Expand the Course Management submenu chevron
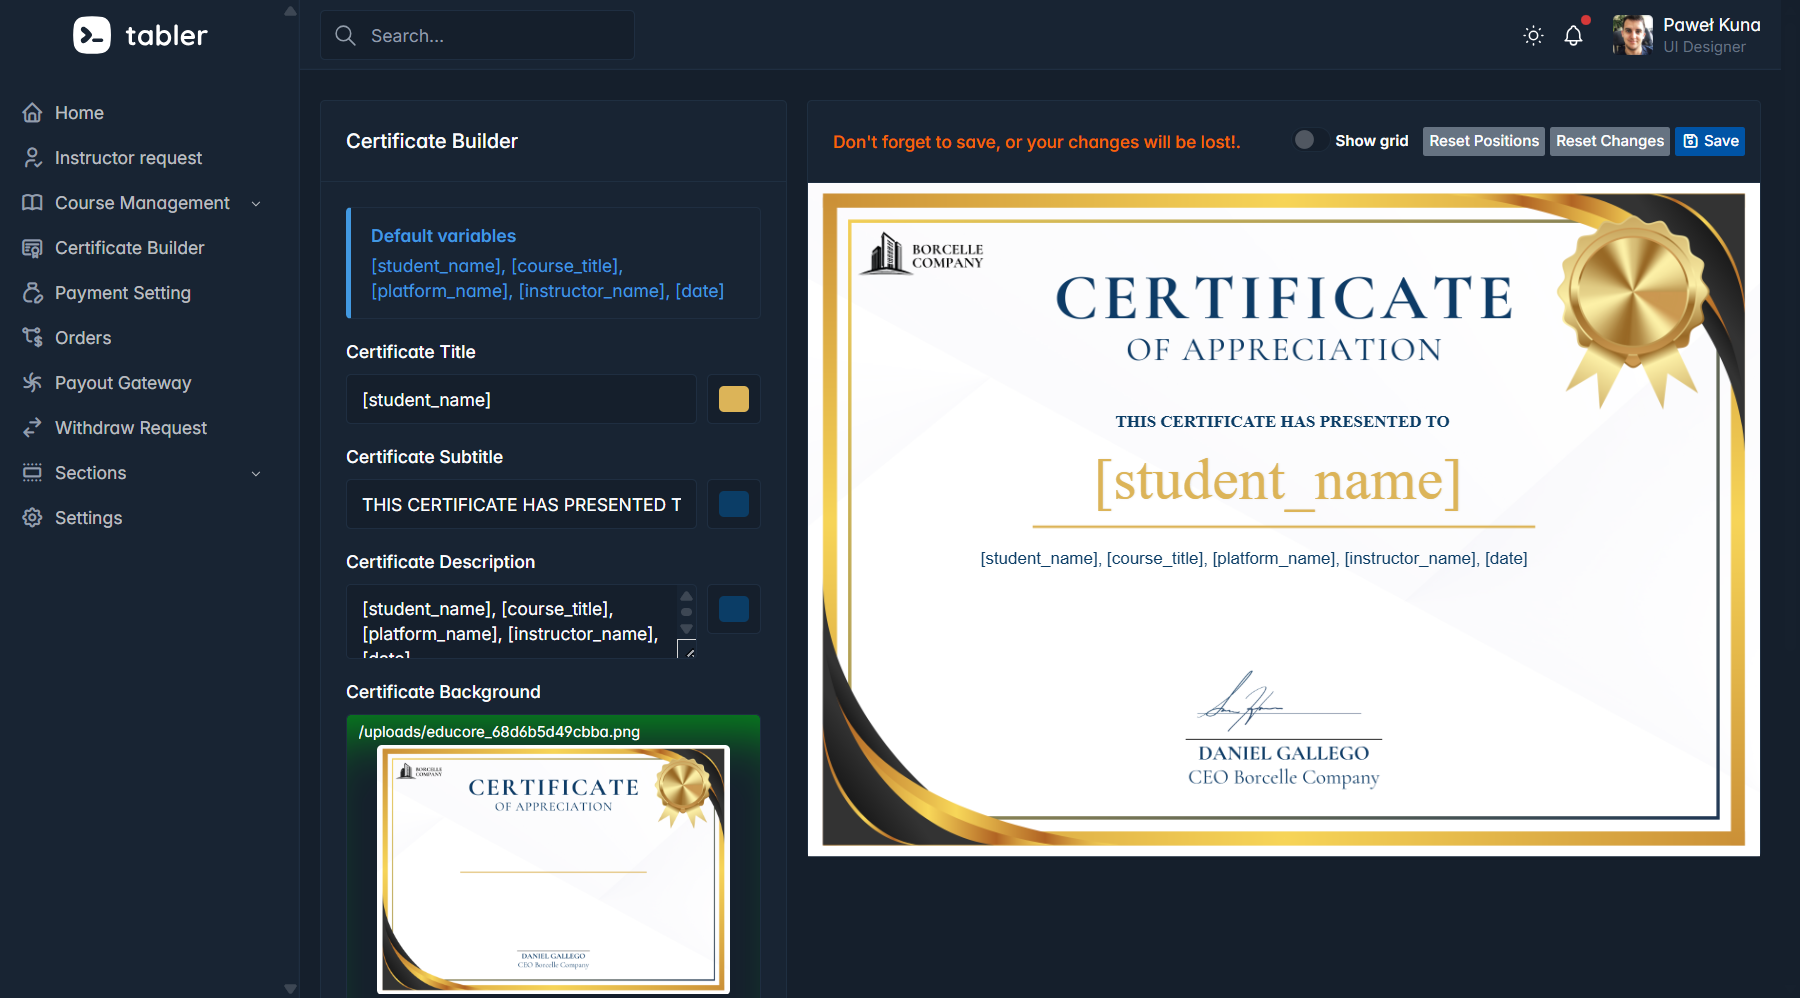The width and height of the screenshot is (1800, 998). point(256,204)
